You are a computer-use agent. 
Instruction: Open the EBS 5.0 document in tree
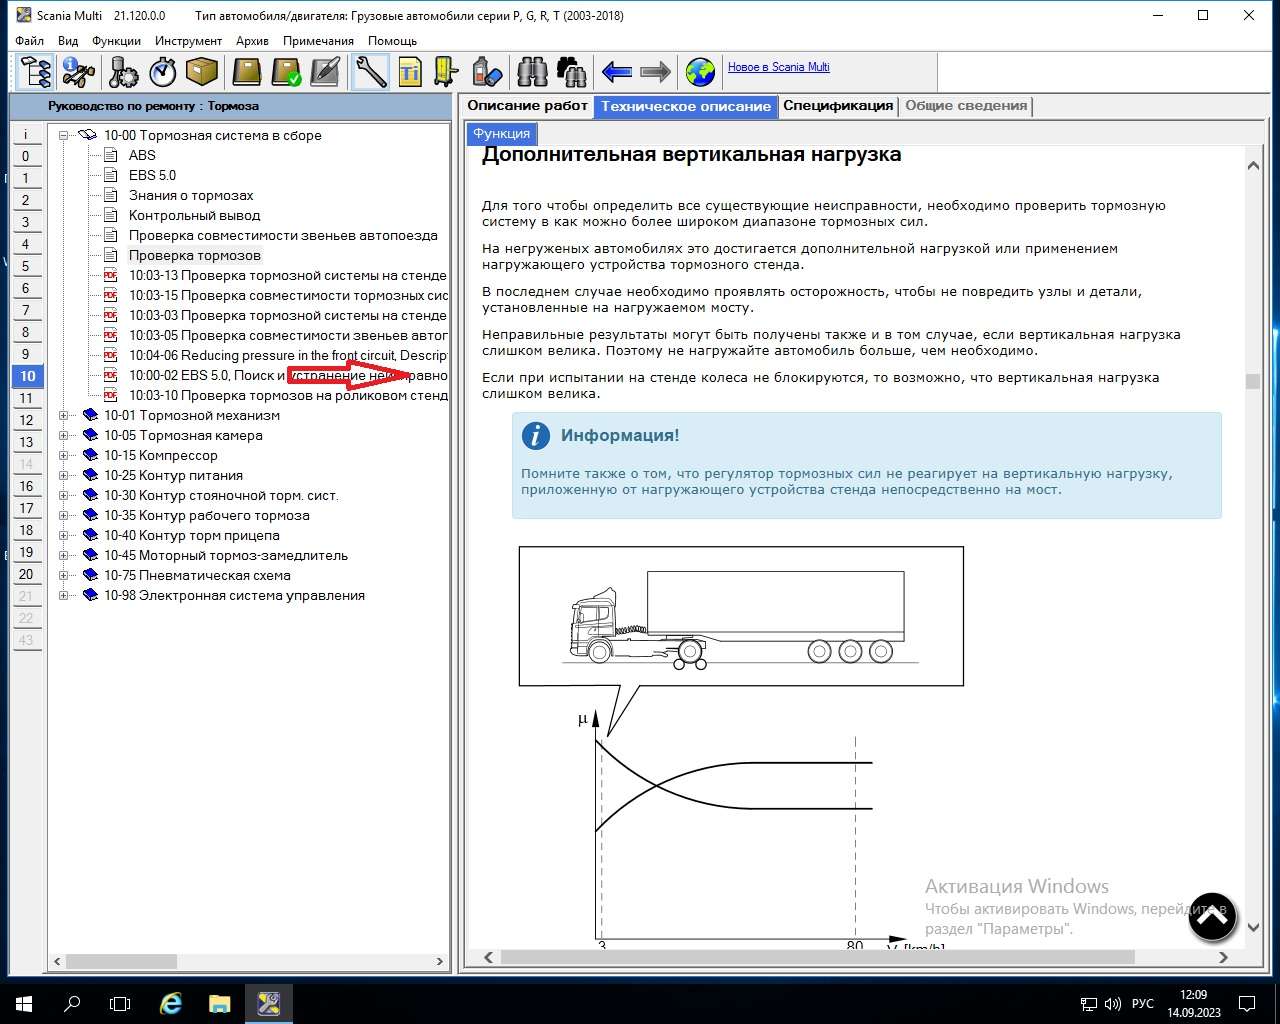[152, 175]
